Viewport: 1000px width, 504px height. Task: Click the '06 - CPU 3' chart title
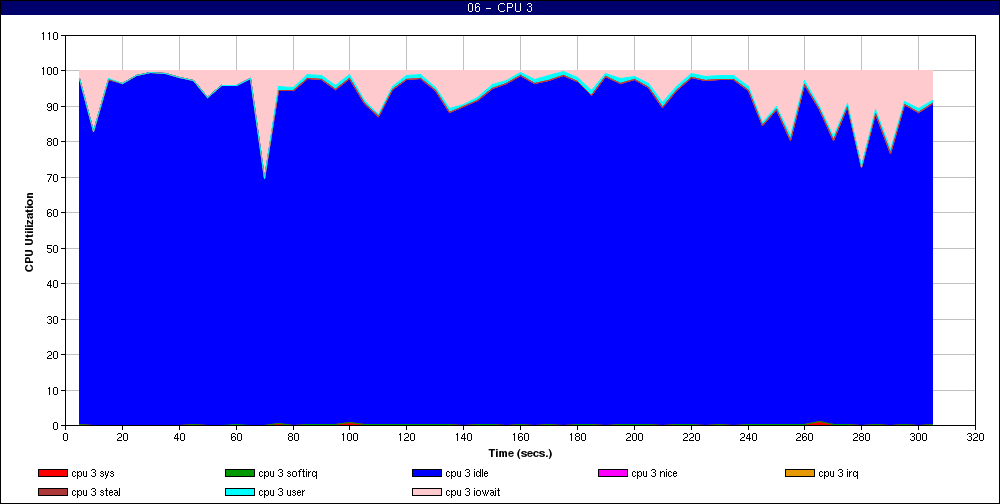(500, 8)
